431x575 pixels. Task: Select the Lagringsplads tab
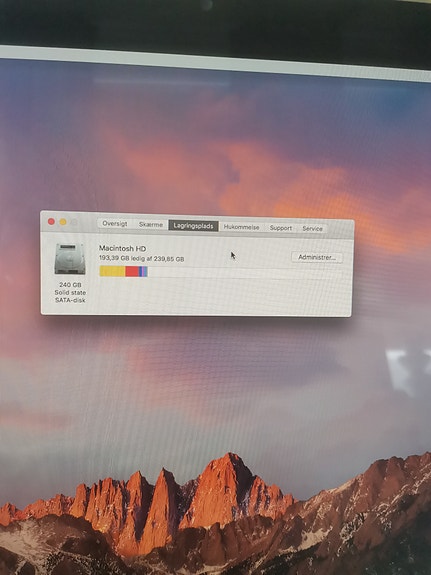click(193, 226)
